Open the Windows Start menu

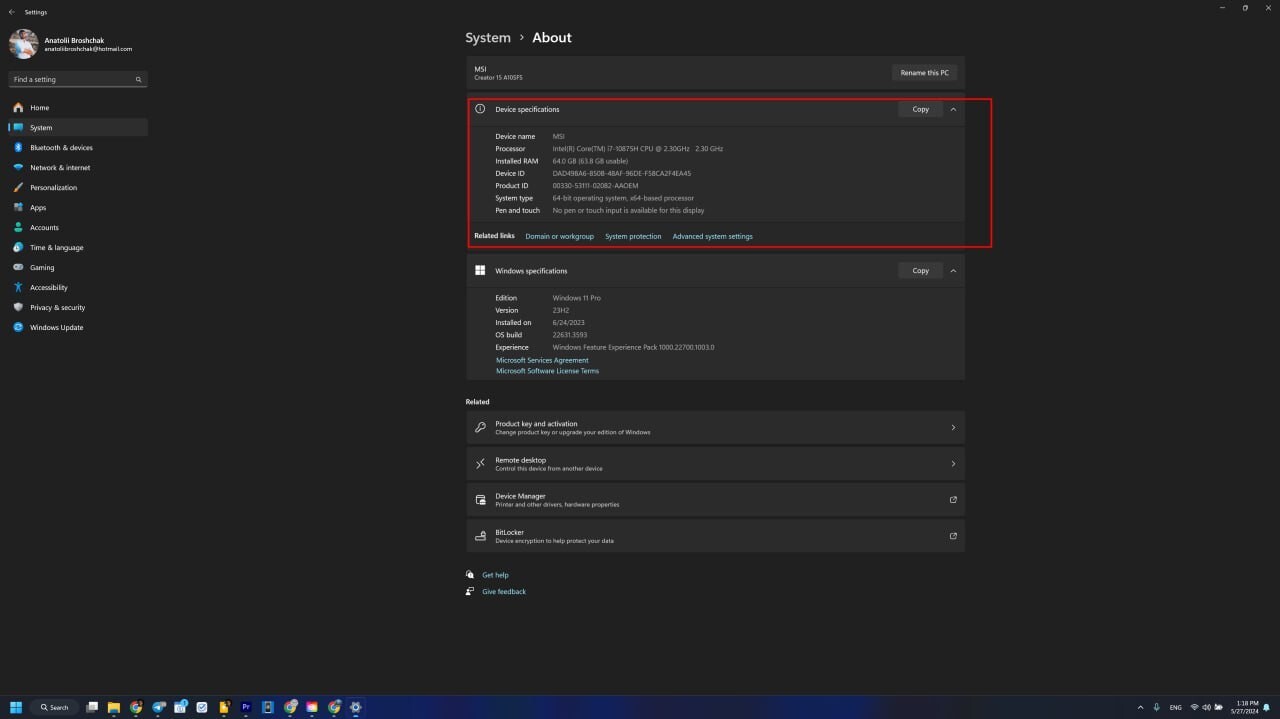coord(16,707)
